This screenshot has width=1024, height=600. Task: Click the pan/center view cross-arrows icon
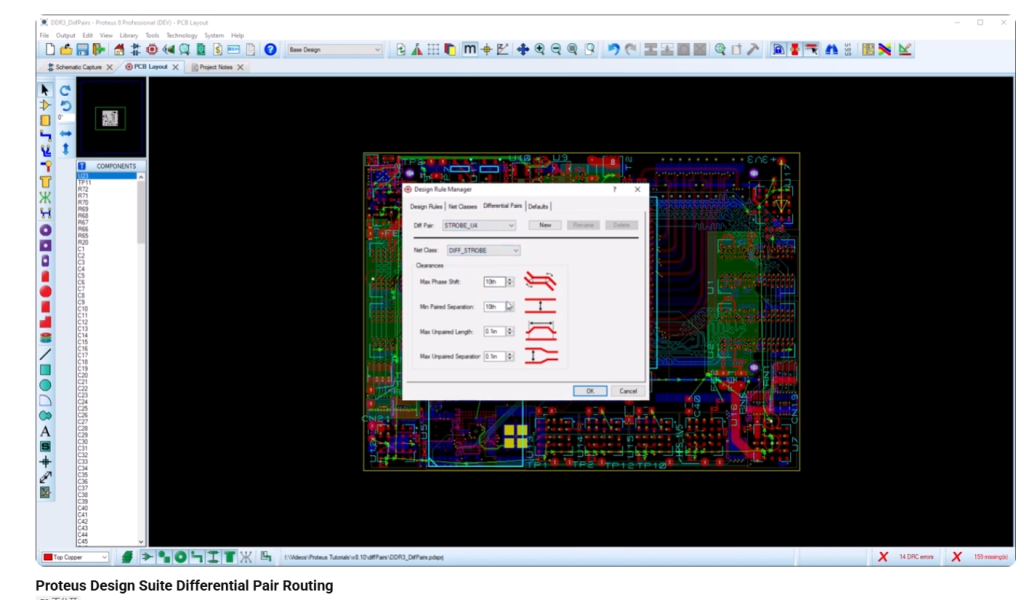pos(522,50)
